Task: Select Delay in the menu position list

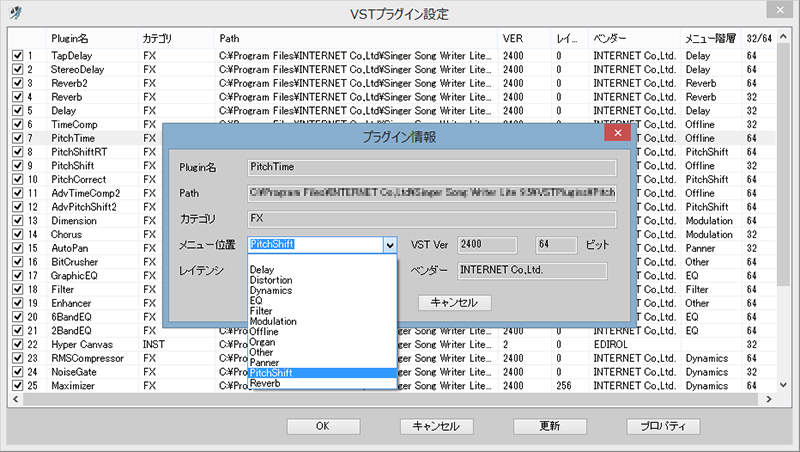Action: click(x=322, y=269)
